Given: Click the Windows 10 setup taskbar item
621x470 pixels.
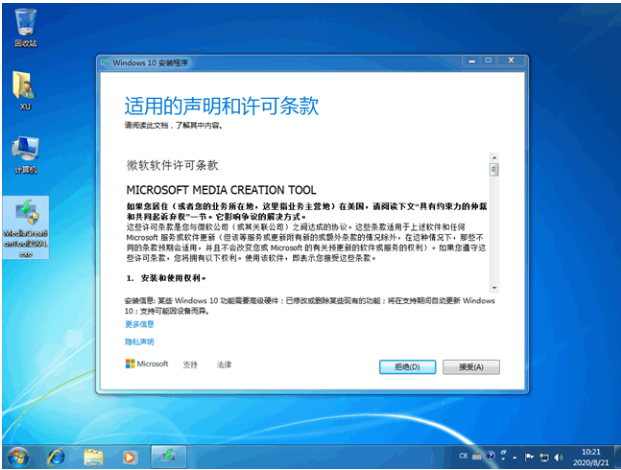Looking at the screenshot, I should (x=167, y=456).
